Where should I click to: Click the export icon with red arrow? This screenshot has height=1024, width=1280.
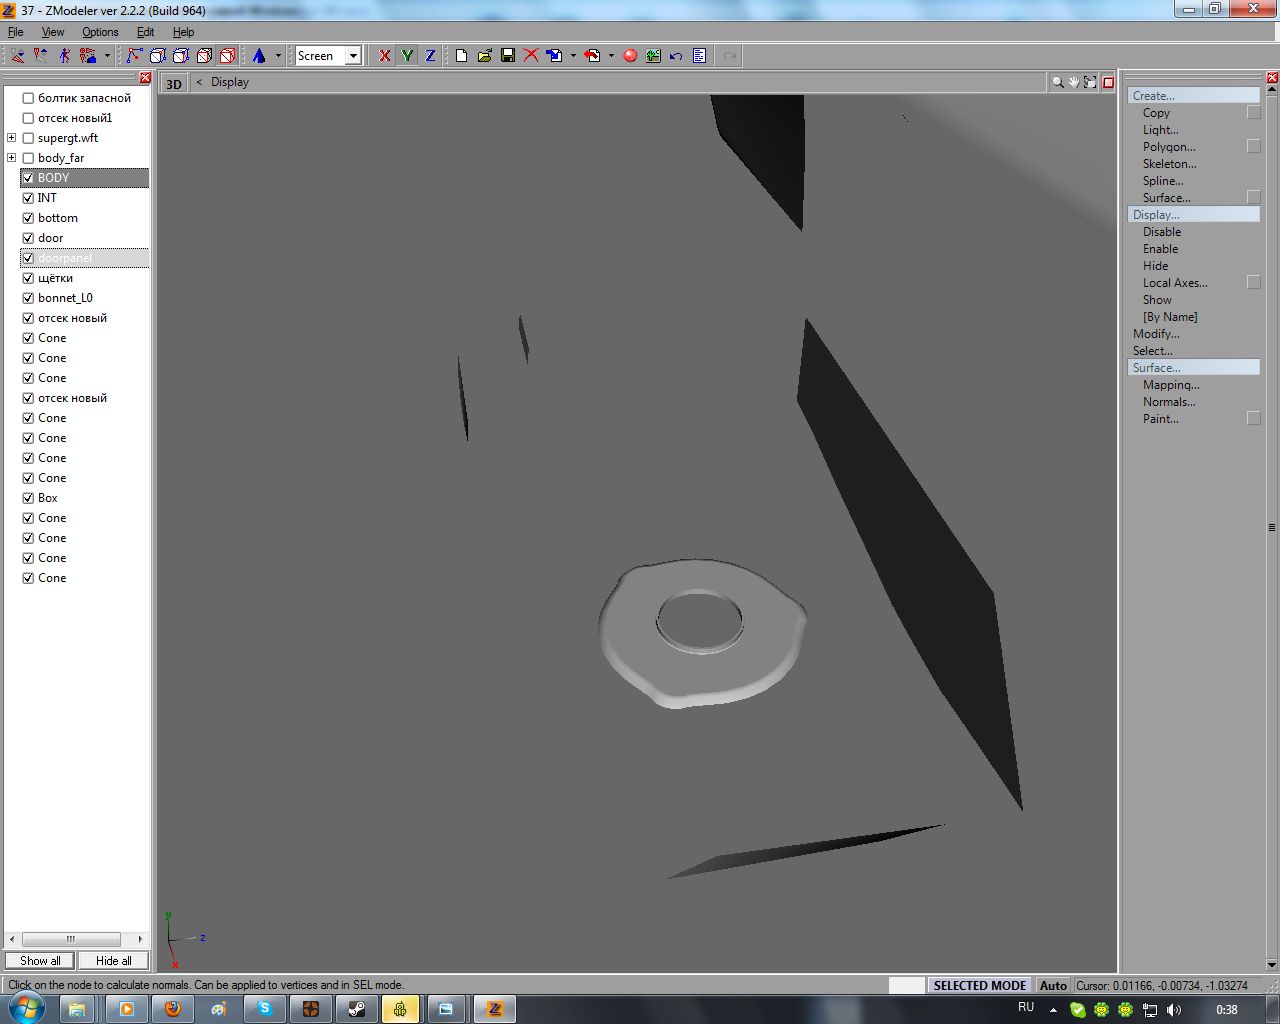click(x=592, y=56)
